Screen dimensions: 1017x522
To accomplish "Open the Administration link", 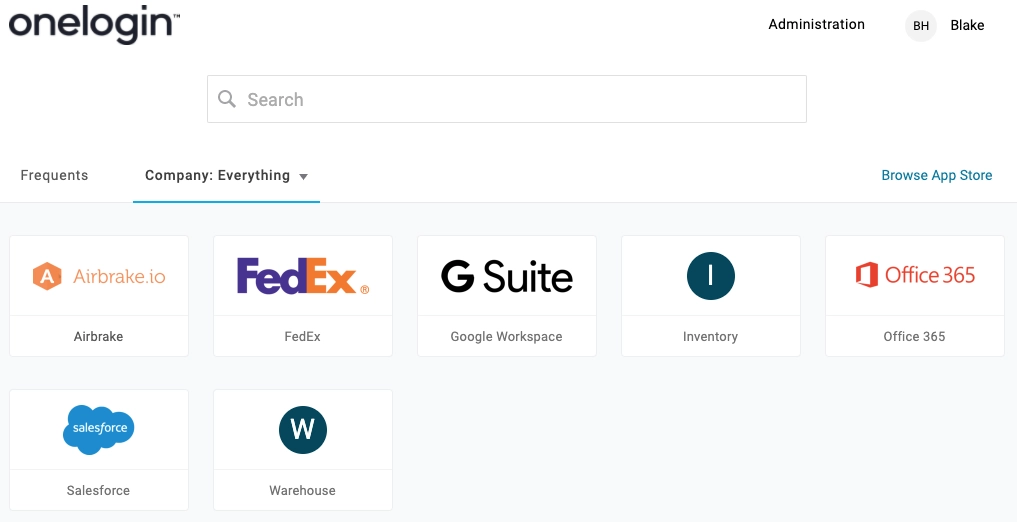I will pyautogui.click(x=816, y=25).
